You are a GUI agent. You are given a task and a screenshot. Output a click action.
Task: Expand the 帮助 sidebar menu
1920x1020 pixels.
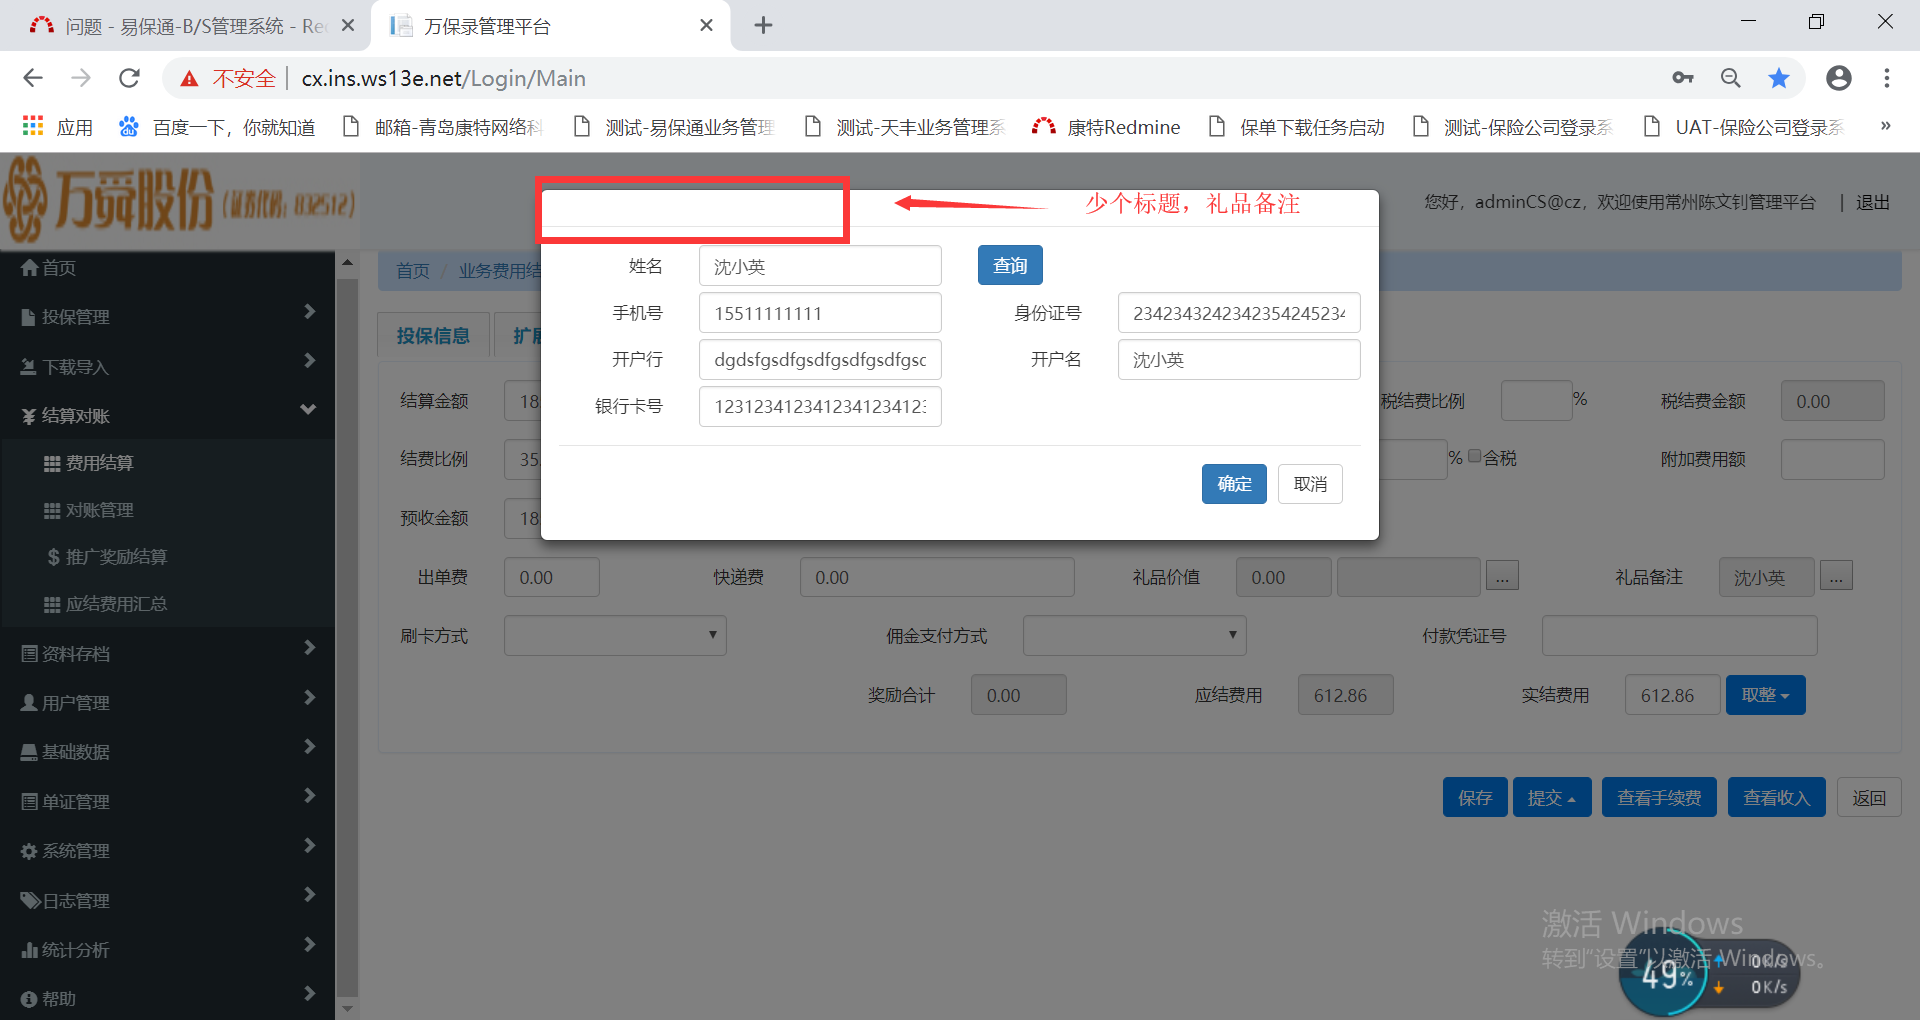(x=167, y=999)
